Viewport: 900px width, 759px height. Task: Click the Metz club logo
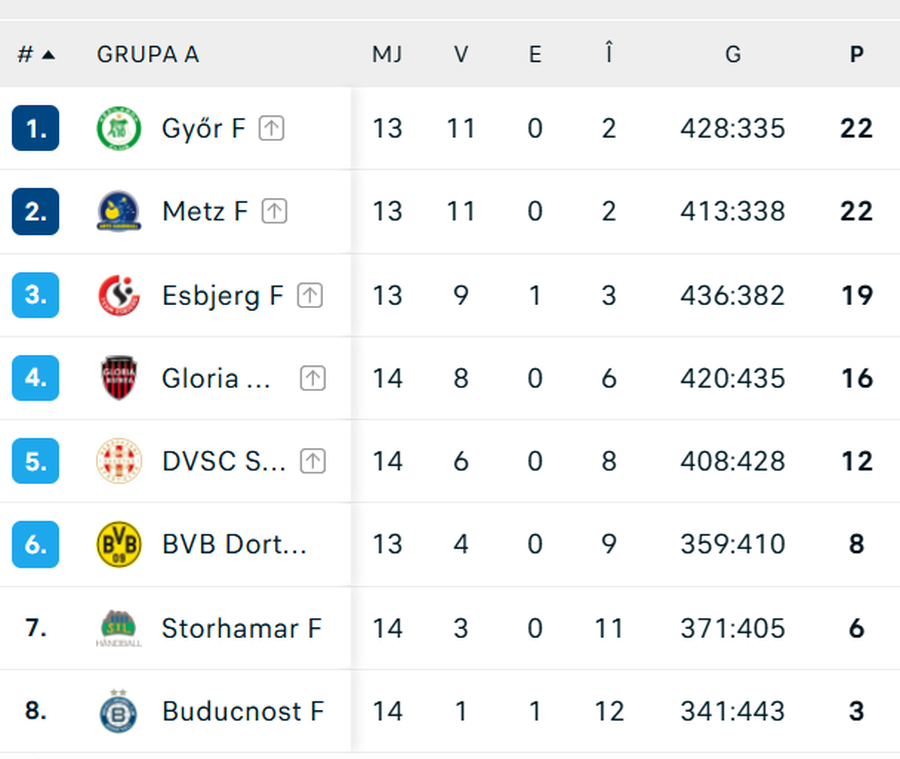click(x=120, y=211)
